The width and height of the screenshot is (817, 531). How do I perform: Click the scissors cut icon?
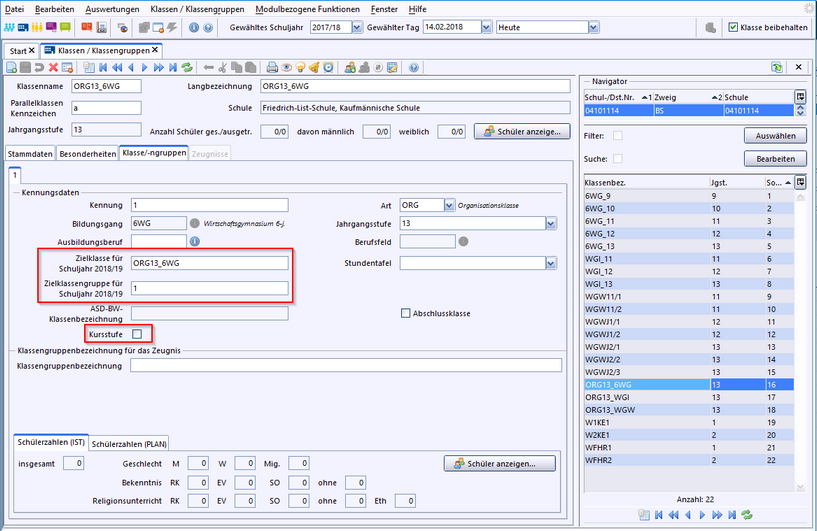223,68
